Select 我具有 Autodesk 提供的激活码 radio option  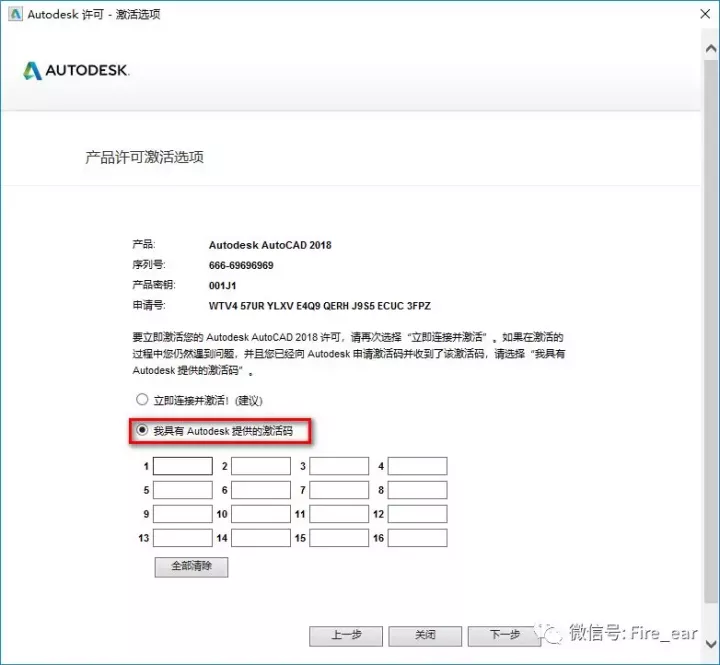coord(142,431)
